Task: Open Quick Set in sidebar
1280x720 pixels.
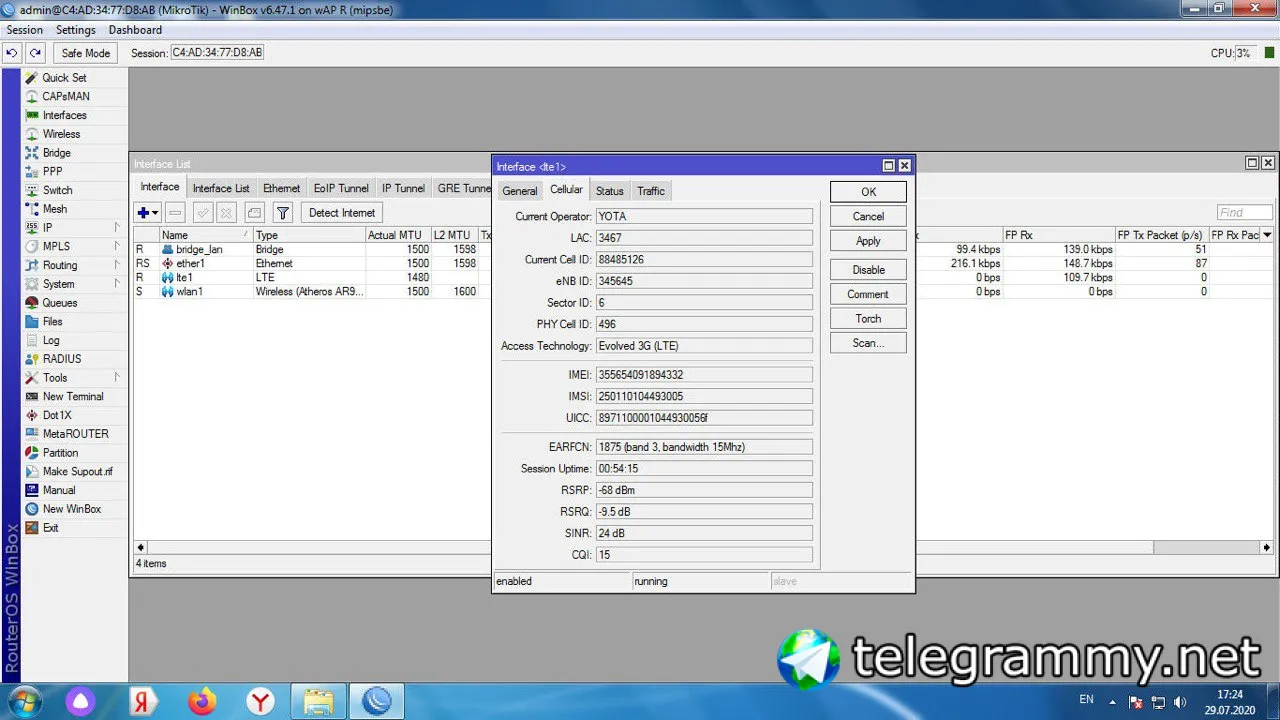Action: [64, 78]
